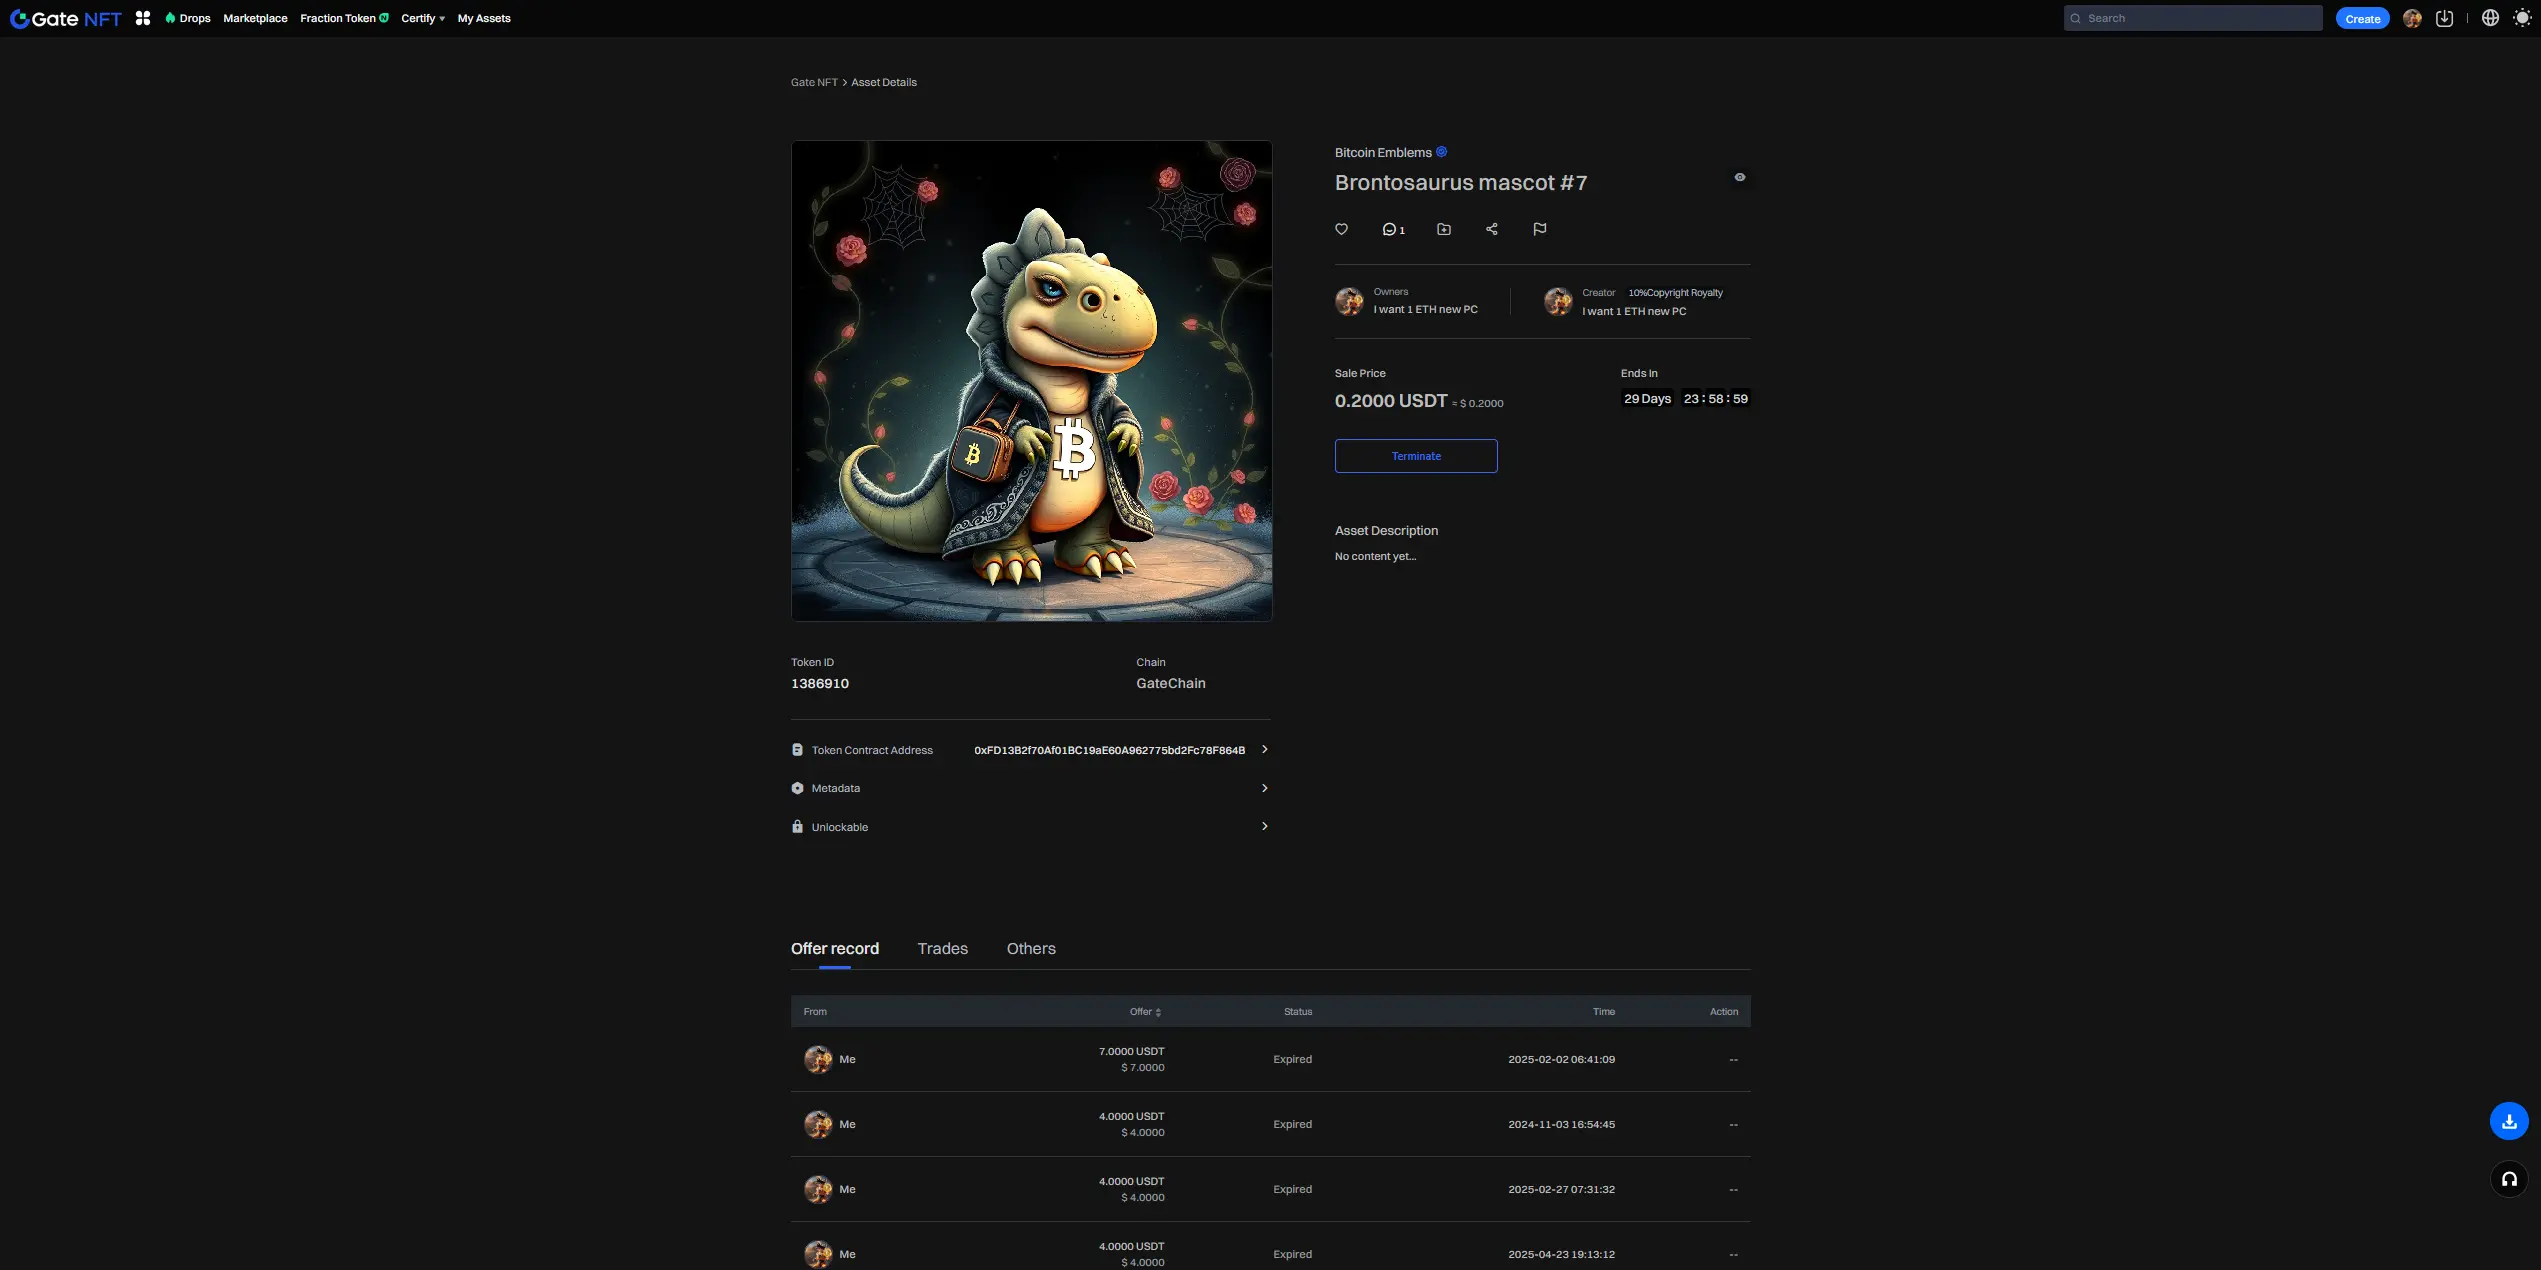Toggle the light/dark theme sun icon
This screenshot has width=2541, height=1270.
pos(2522,18)
